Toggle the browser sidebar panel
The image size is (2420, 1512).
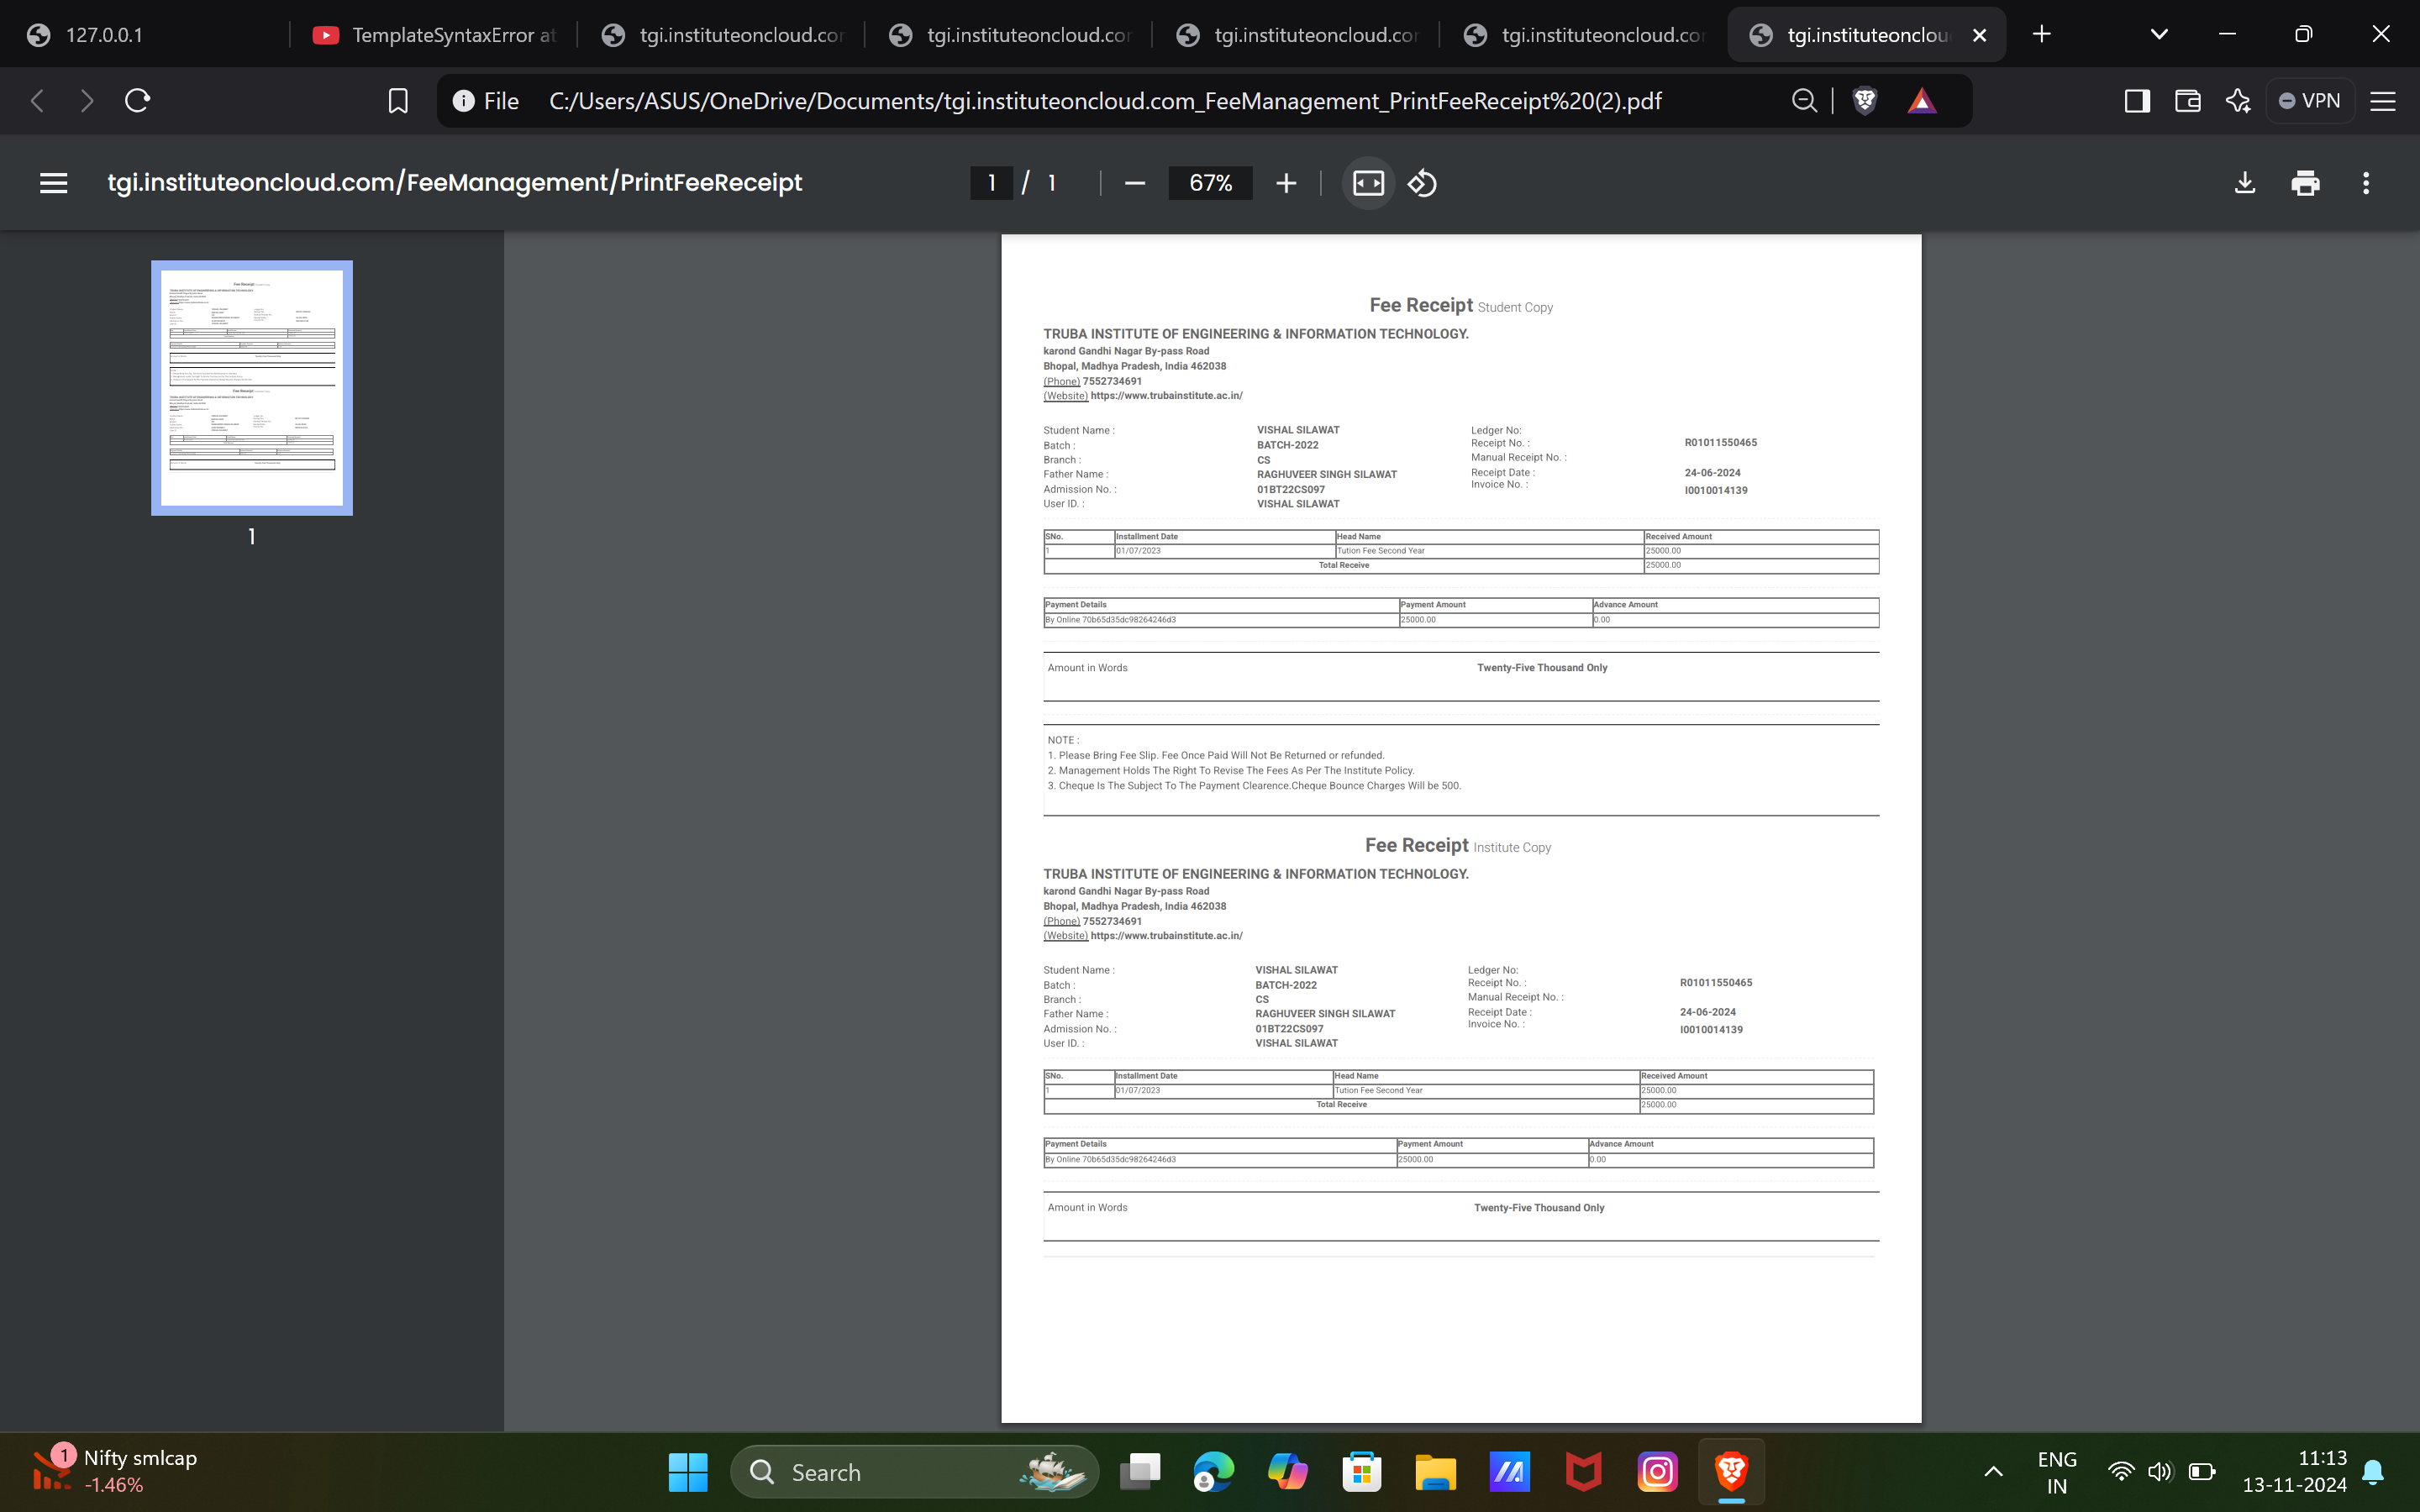(x=2137, y=101)
